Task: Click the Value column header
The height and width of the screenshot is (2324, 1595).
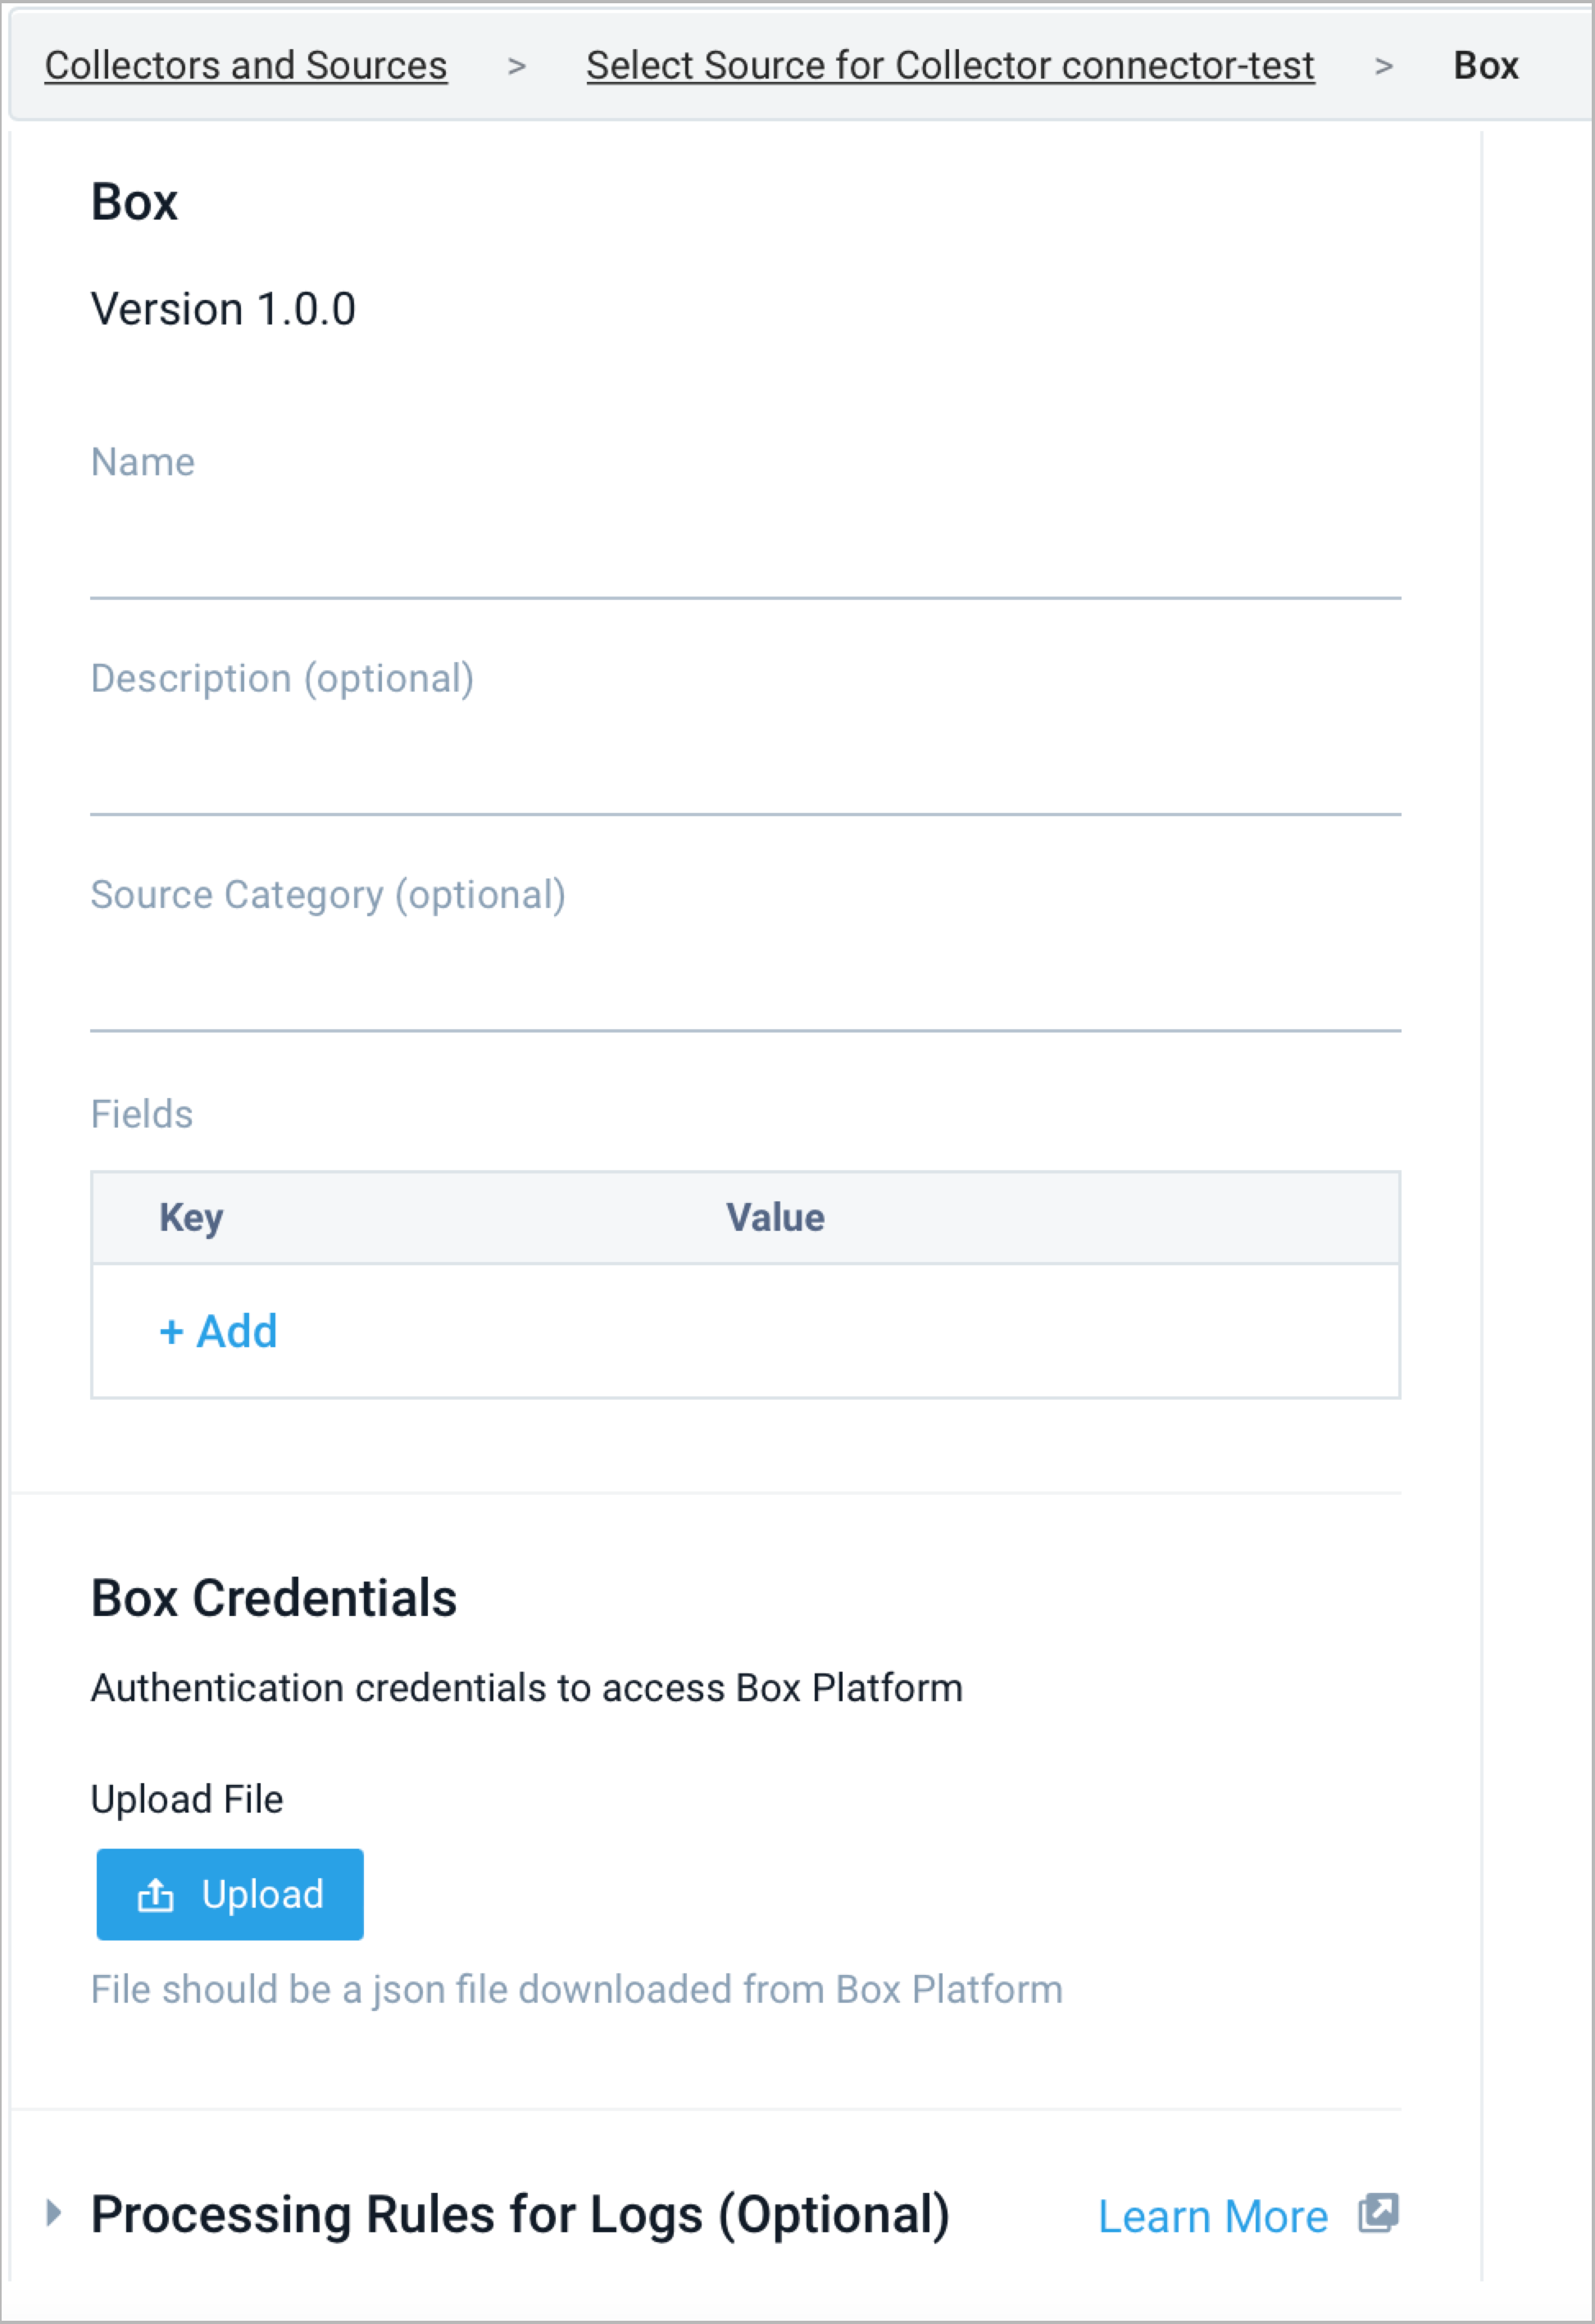Action: coord(775,1217)
